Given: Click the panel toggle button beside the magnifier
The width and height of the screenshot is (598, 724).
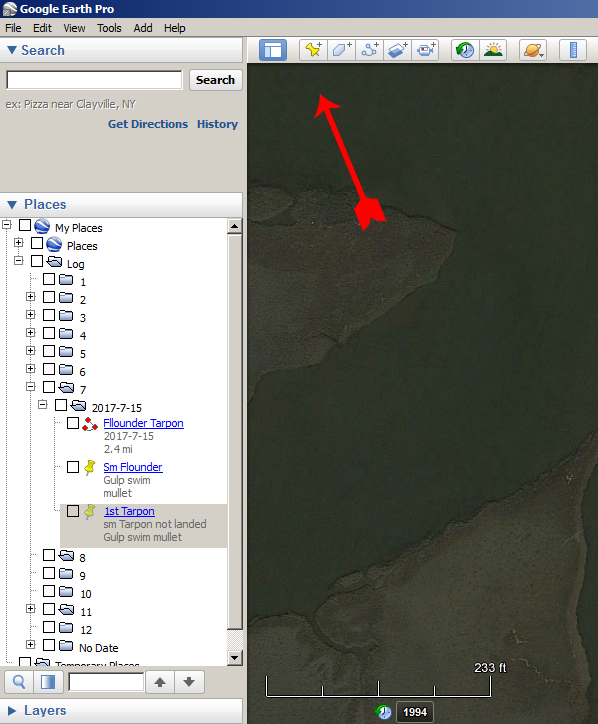Looking at the screenshot, I should click(x=48, y=682).
